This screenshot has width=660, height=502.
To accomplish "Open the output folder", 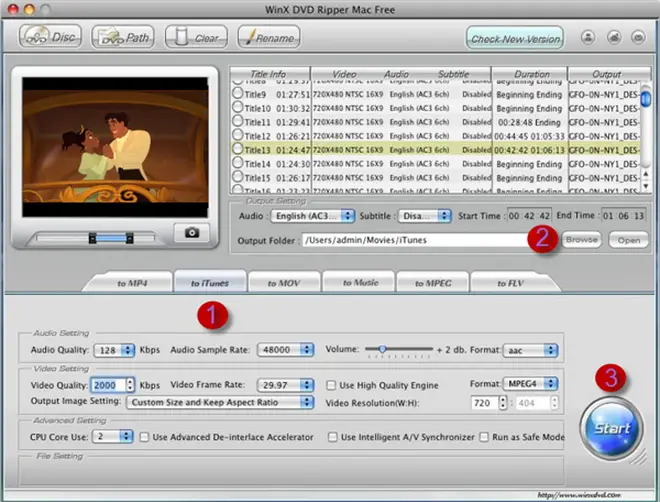I will click(628, 240).
